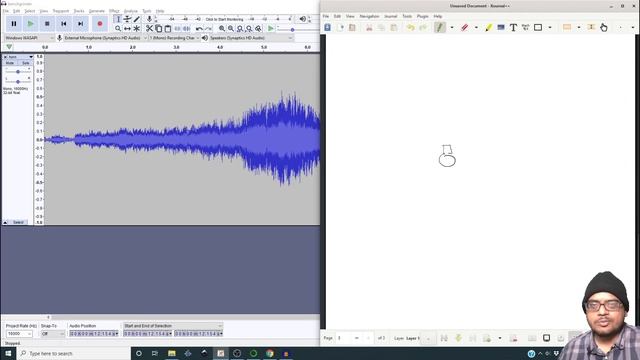Click the taskbar search box
Viewport: 640px width, 360px height.
73,353
